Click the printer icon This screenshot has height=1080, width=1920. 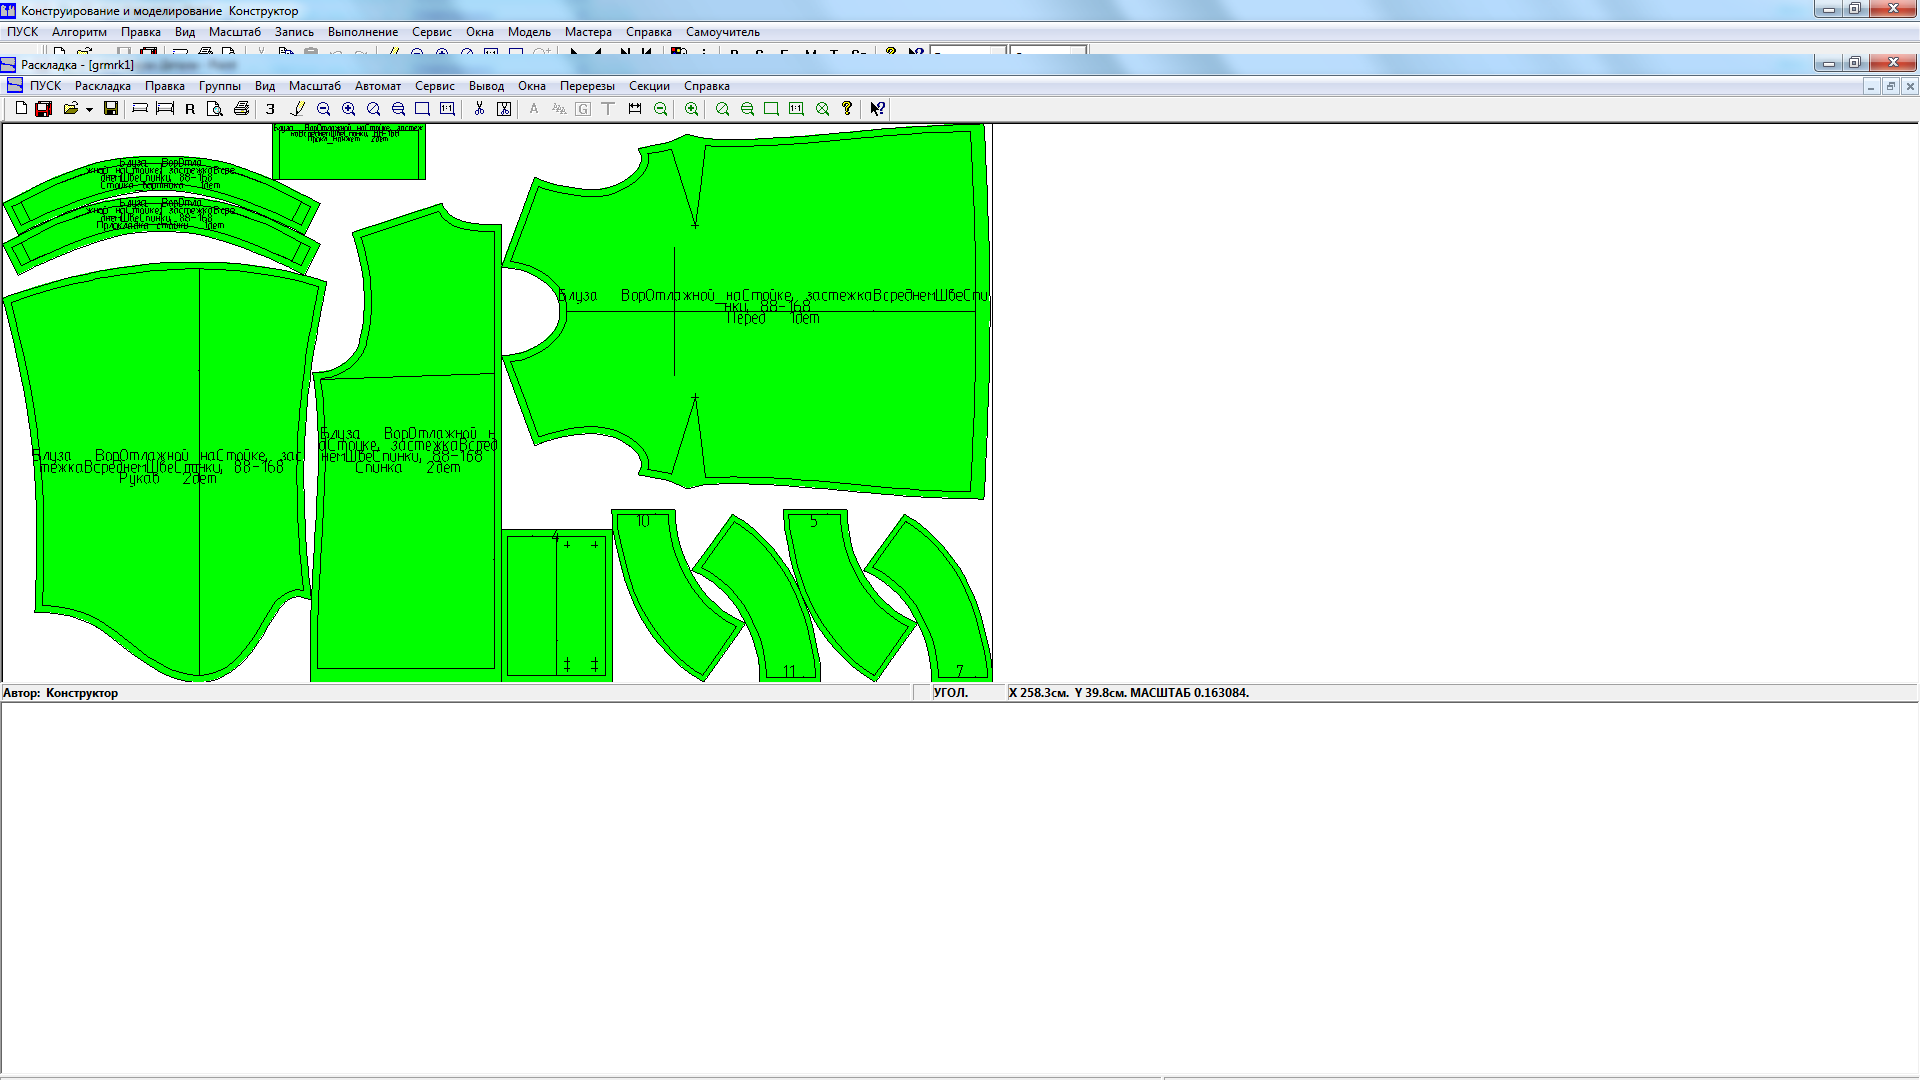(x=241, y=109)
